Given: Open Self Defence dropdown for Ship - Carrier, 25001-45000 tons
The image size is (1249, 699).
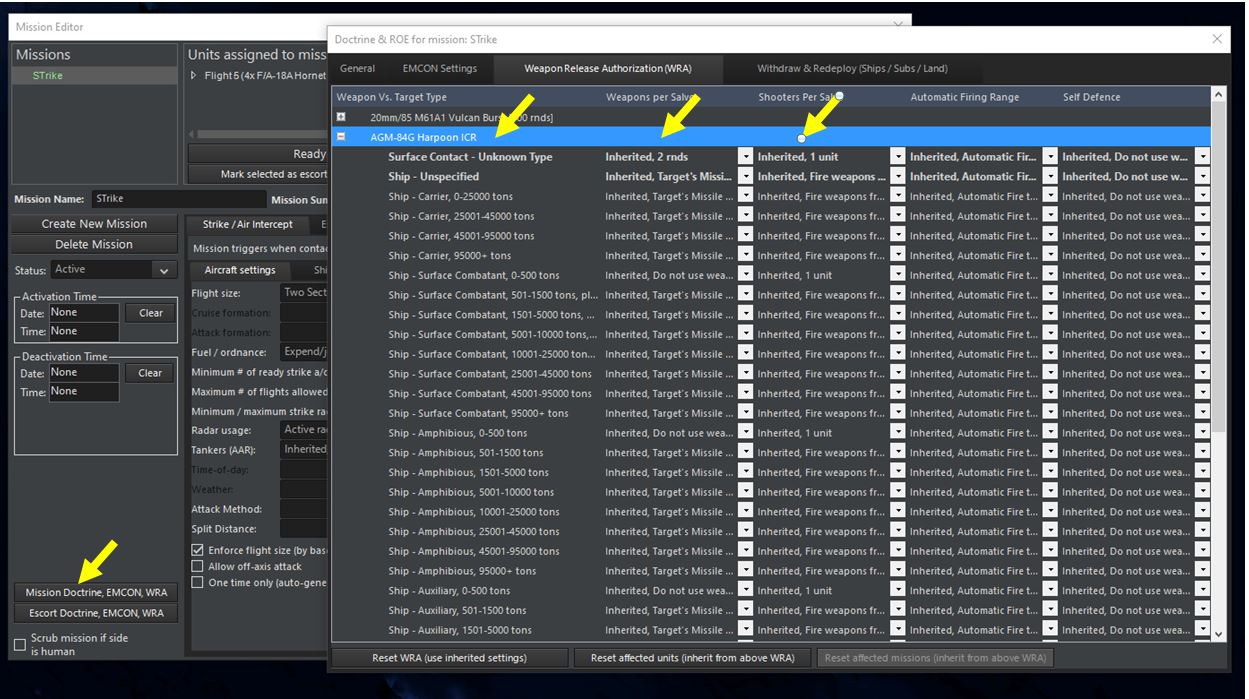Looking at the screenshot, I should pos(1202,216).
